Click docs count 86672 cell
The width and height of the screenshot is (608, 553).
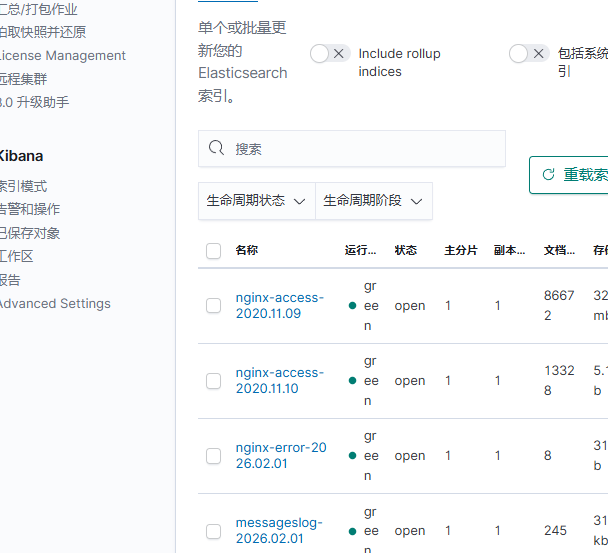point(559,306)
